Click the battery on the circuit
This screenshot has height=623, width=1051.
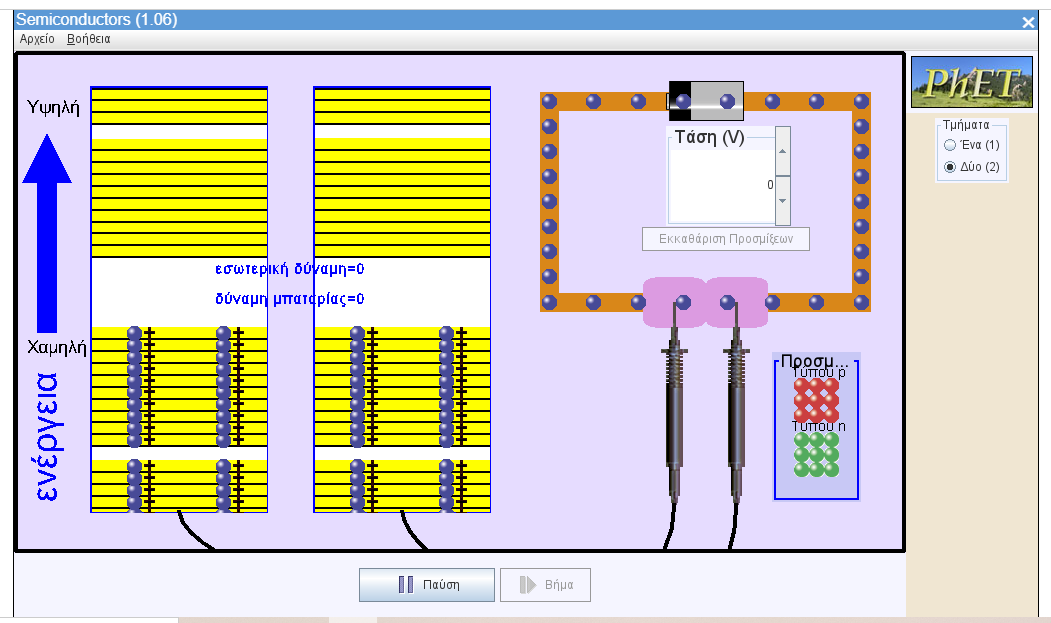[x=706, y=100]
